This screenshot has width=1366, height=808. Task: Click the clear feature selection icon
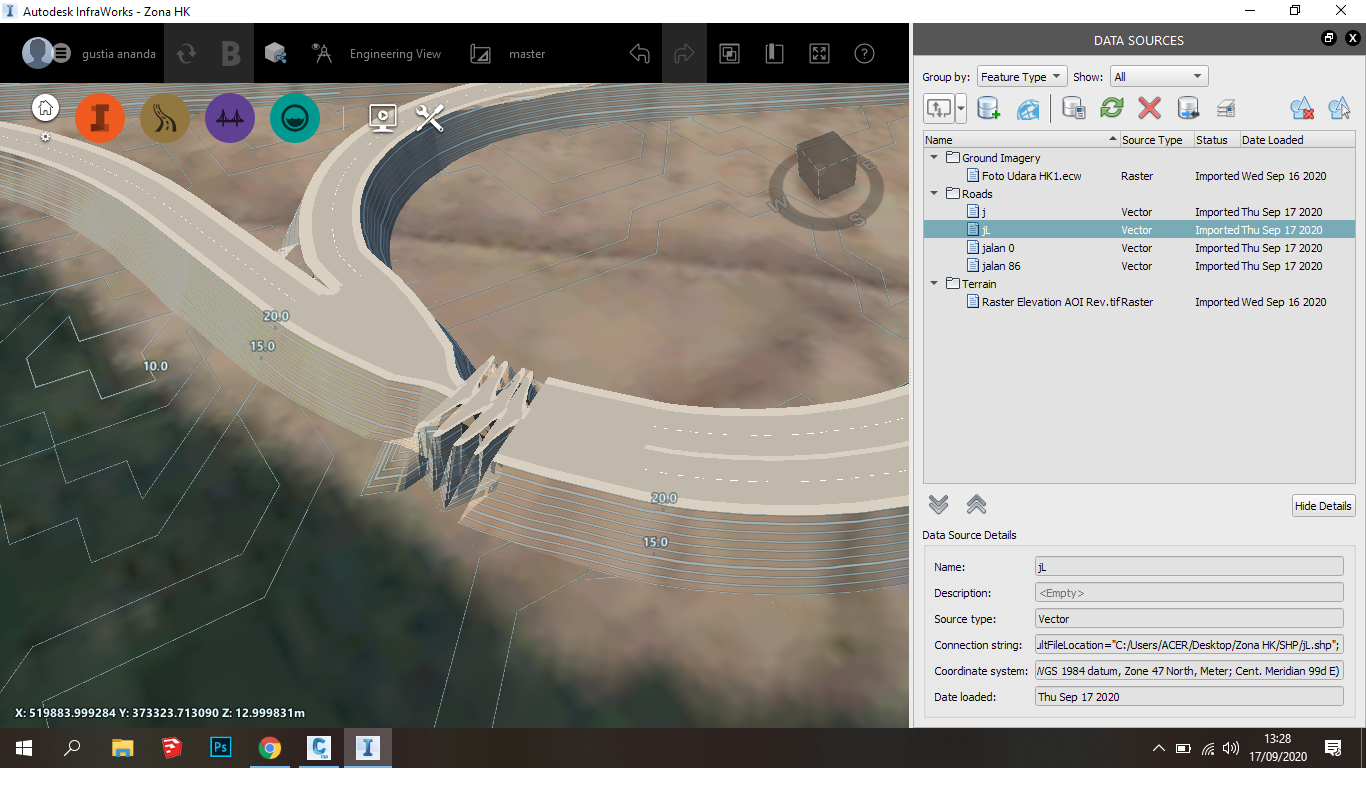pos(1301,108)
